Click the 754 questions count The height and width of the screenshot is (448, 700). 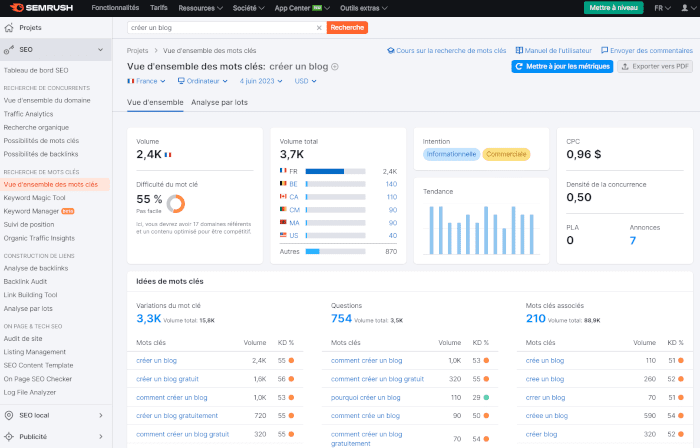341,319
